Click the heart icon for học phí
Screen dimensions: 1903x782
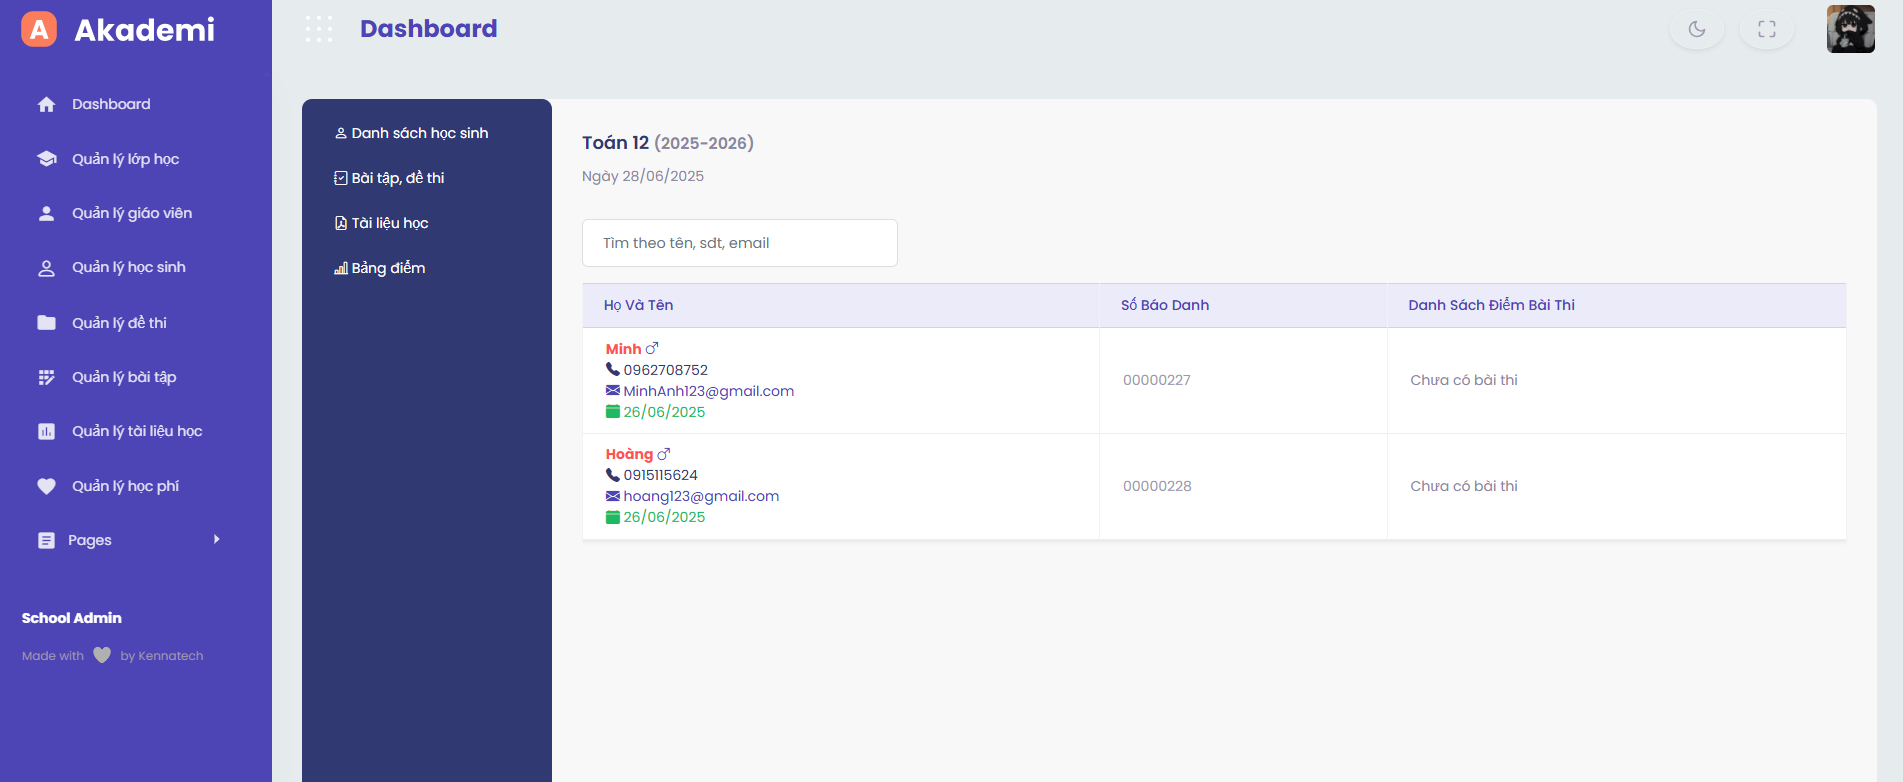tap(46, 486)
